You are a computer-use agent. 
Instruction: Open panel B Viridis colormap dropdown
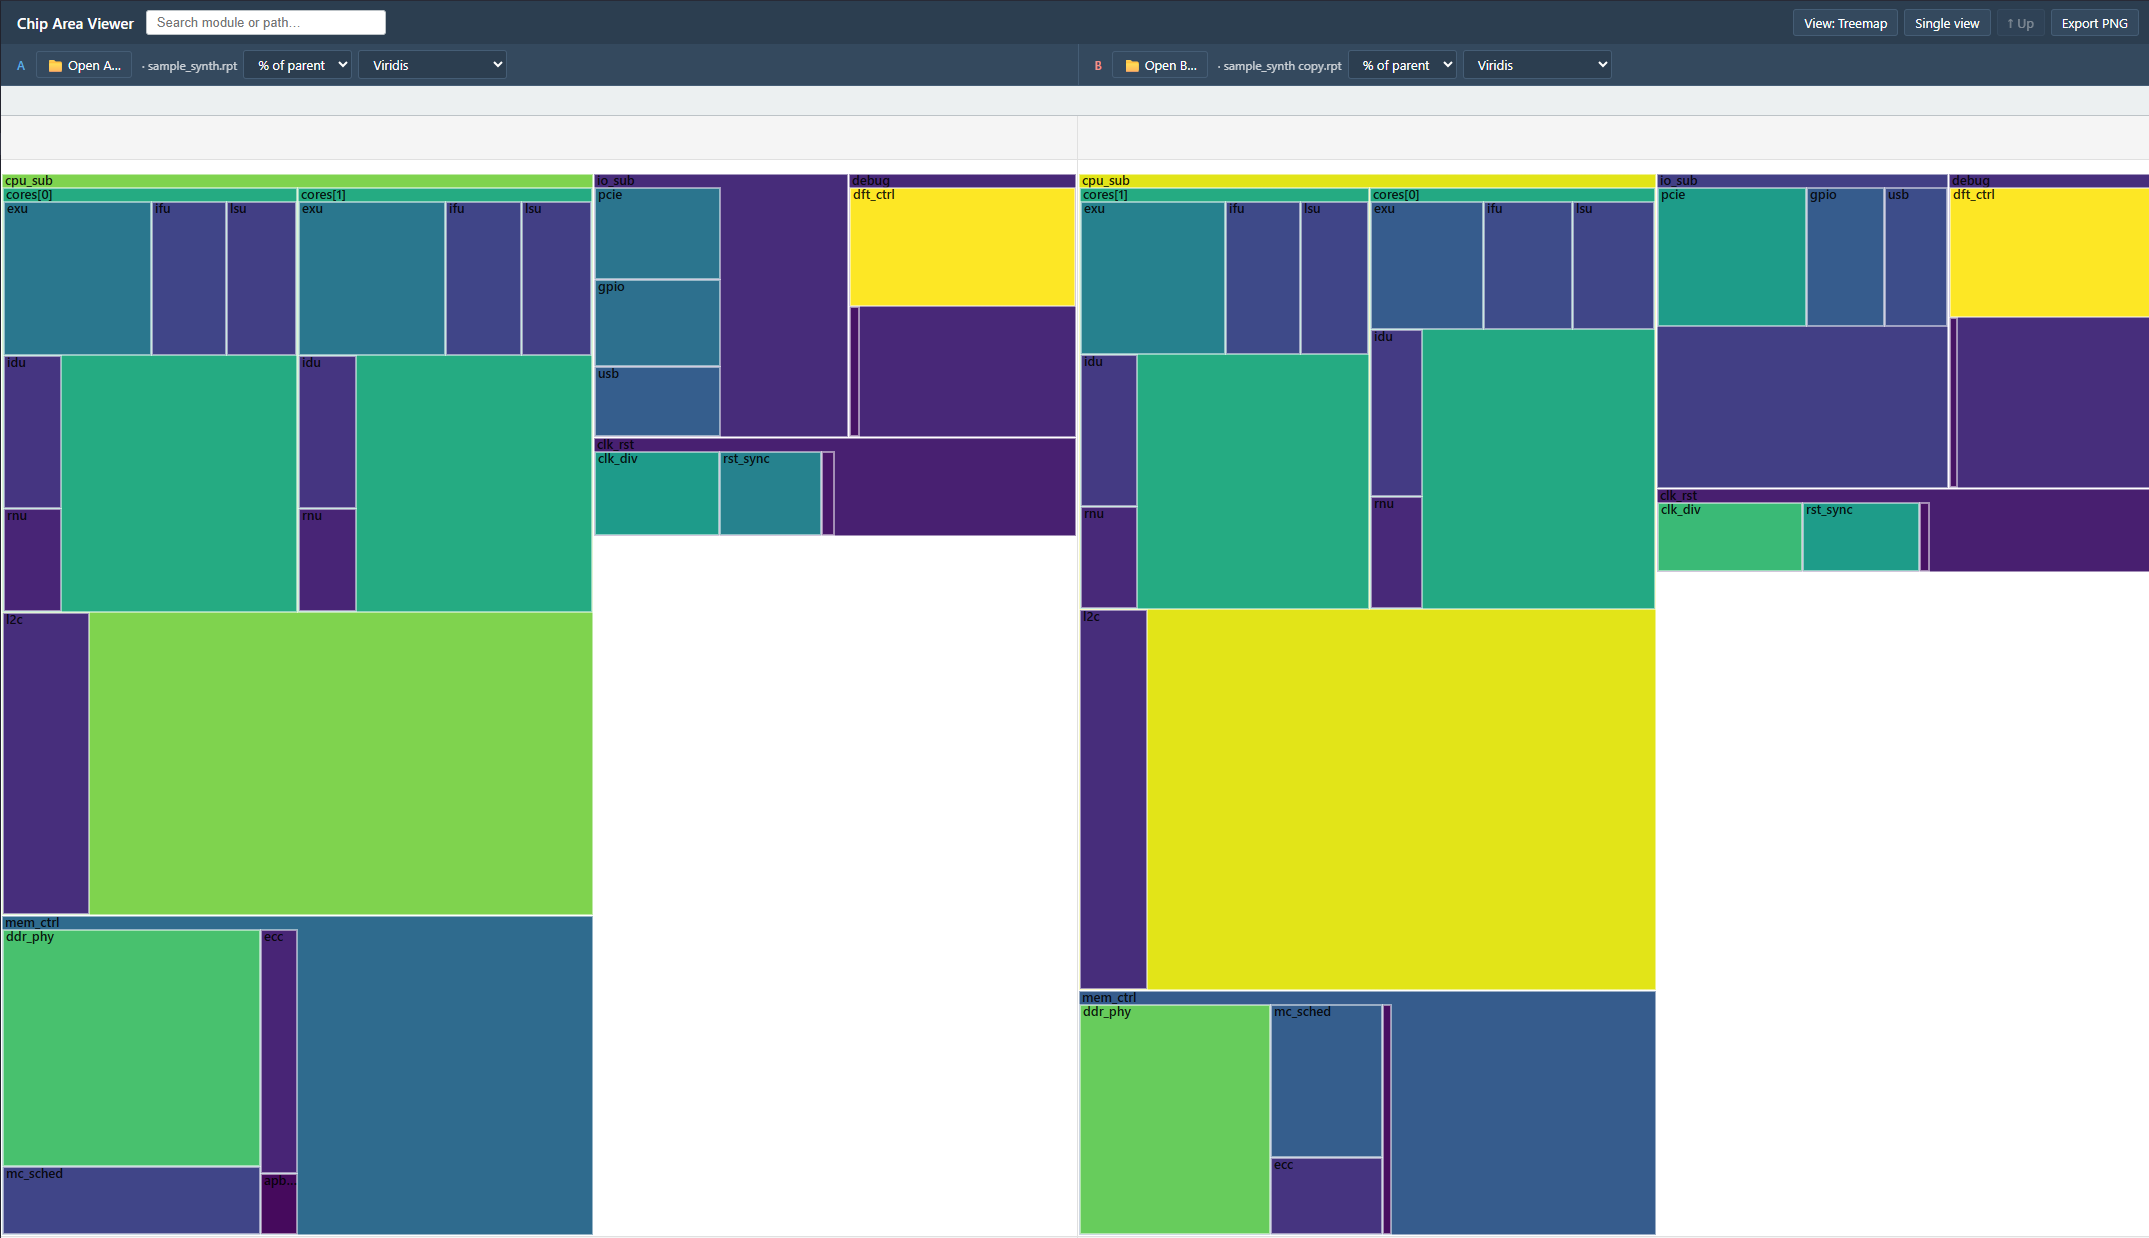pos(1537,65)
